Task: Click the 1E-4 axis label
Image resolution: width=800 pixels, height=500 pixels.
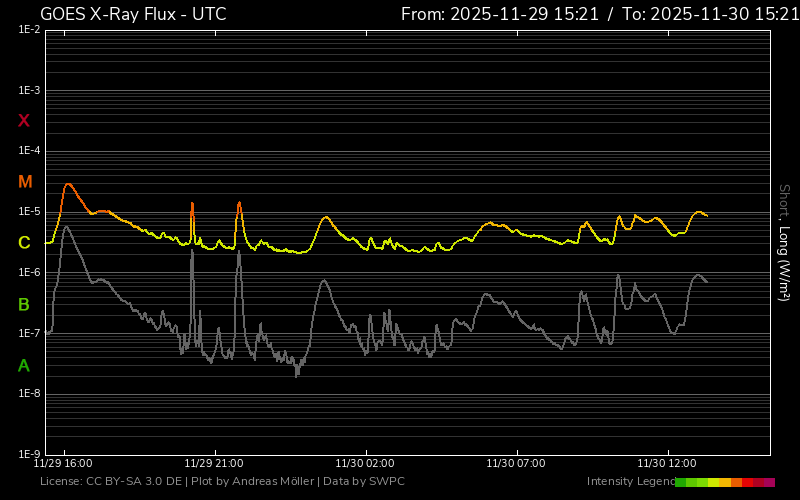Action: pos(29,151)
